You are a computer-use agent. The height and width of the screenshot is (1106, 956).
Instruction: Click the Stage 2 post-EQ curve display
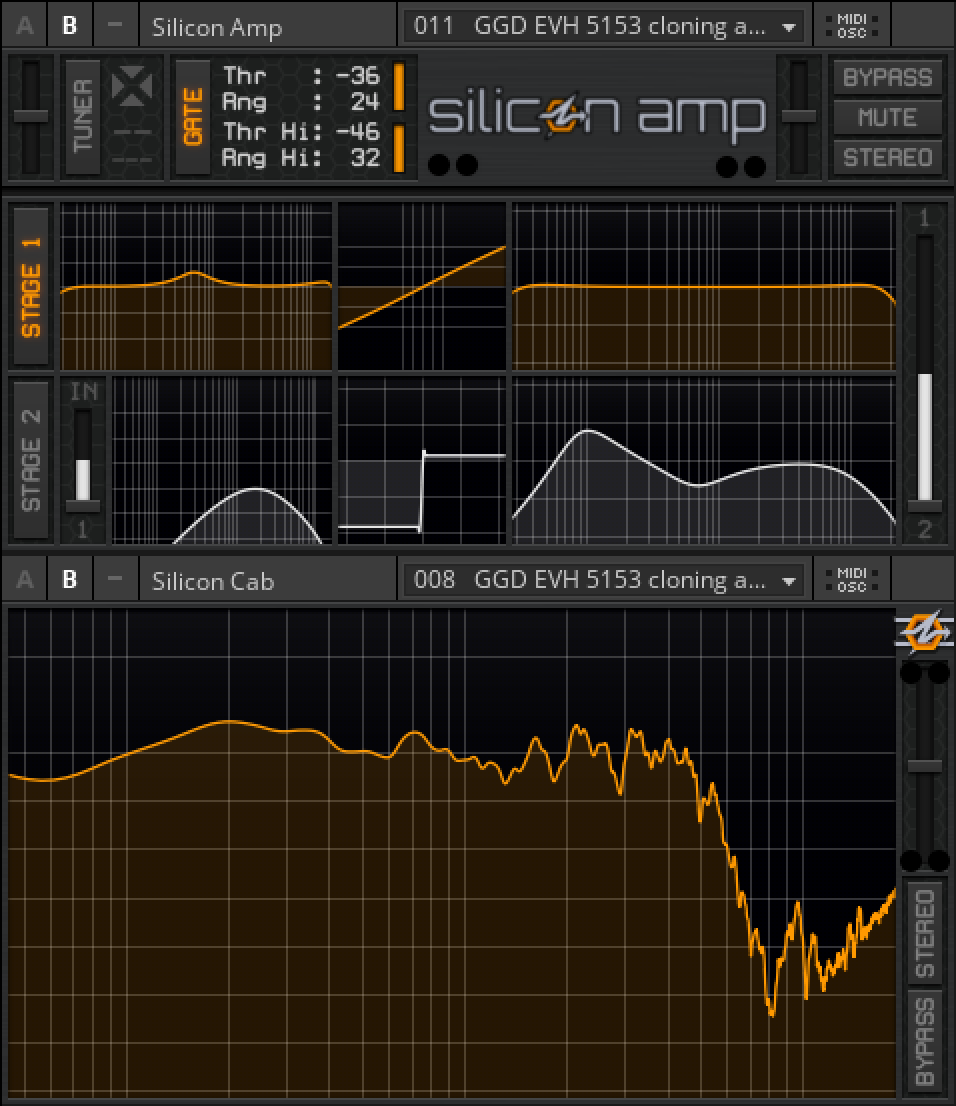pos(703,461)
